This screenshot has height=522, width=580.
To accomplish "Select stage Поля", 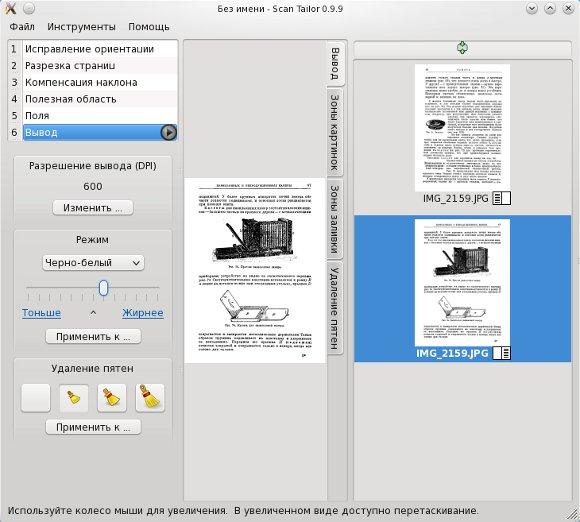I will 100,115.
